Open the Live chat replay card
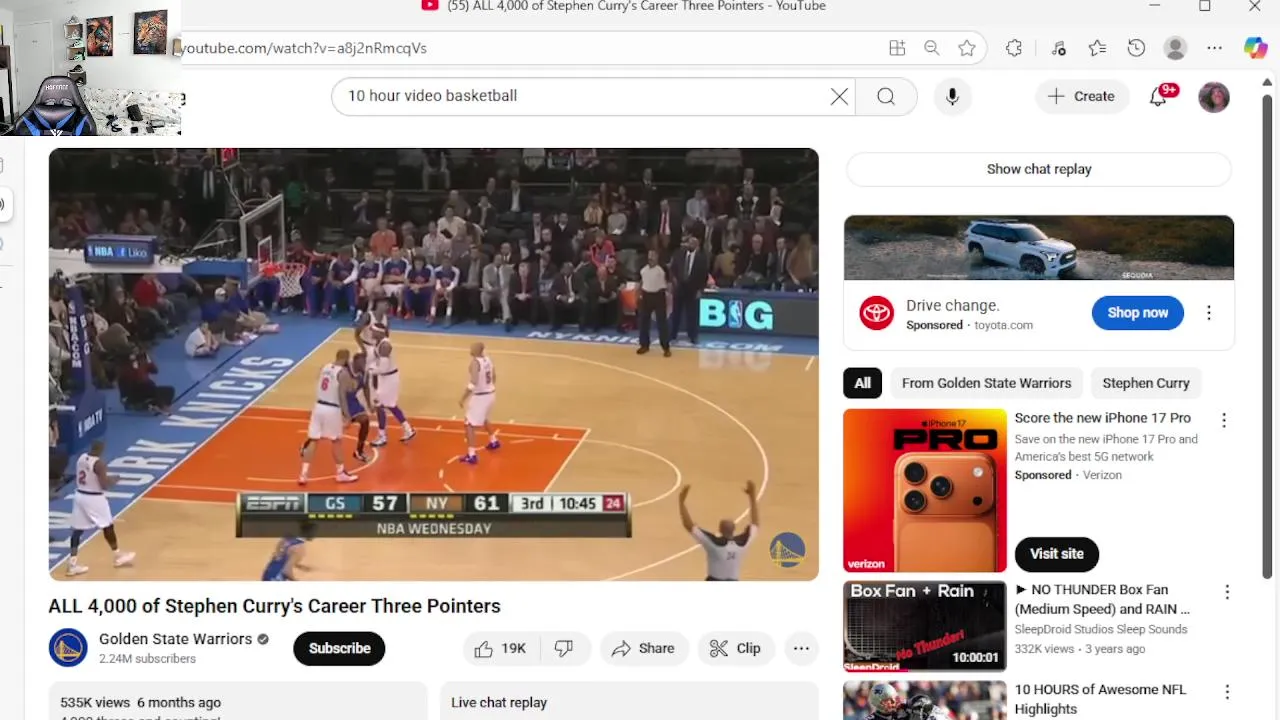Screen dimensions: 1280x720 point(629,702)
